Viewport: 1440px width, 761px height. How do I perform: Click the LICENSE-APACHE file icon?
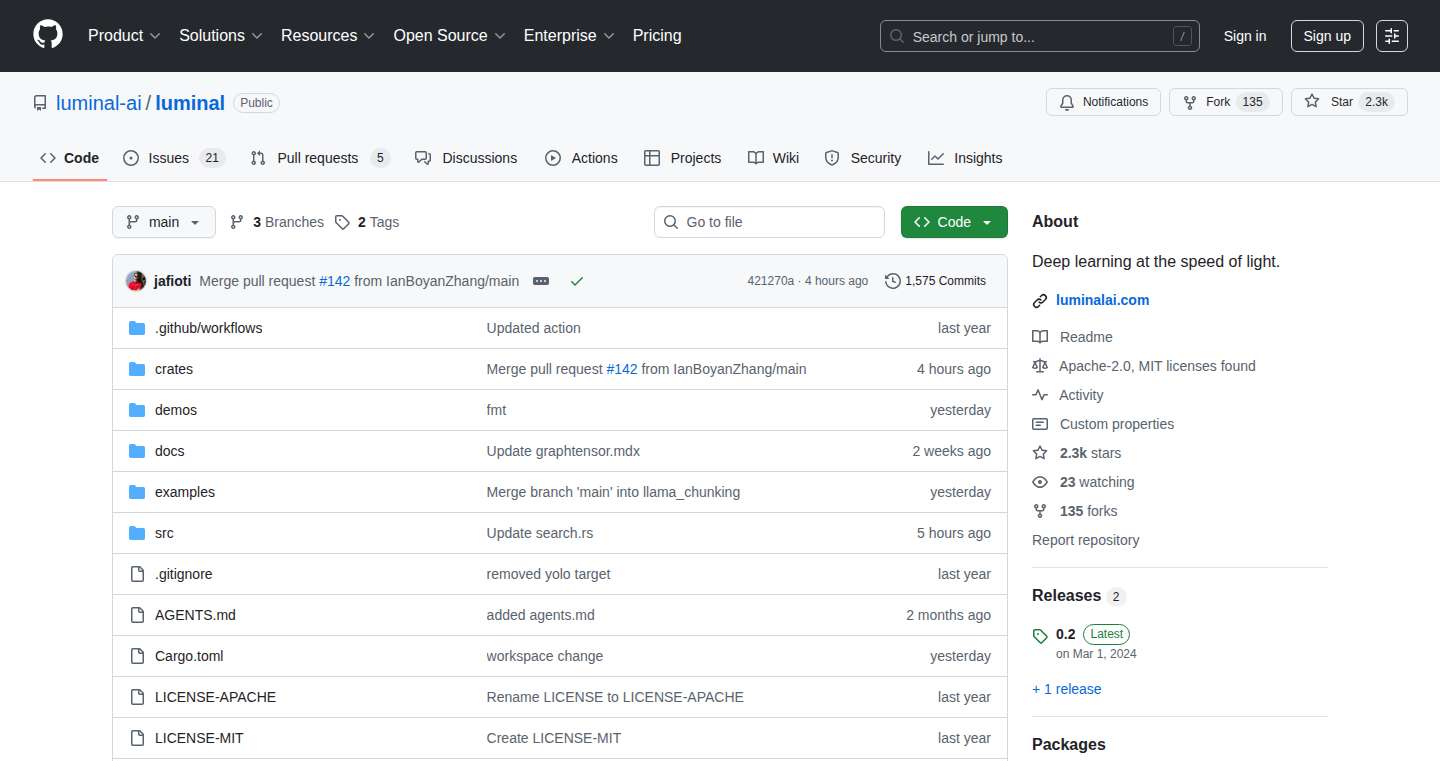click(137, 697)
